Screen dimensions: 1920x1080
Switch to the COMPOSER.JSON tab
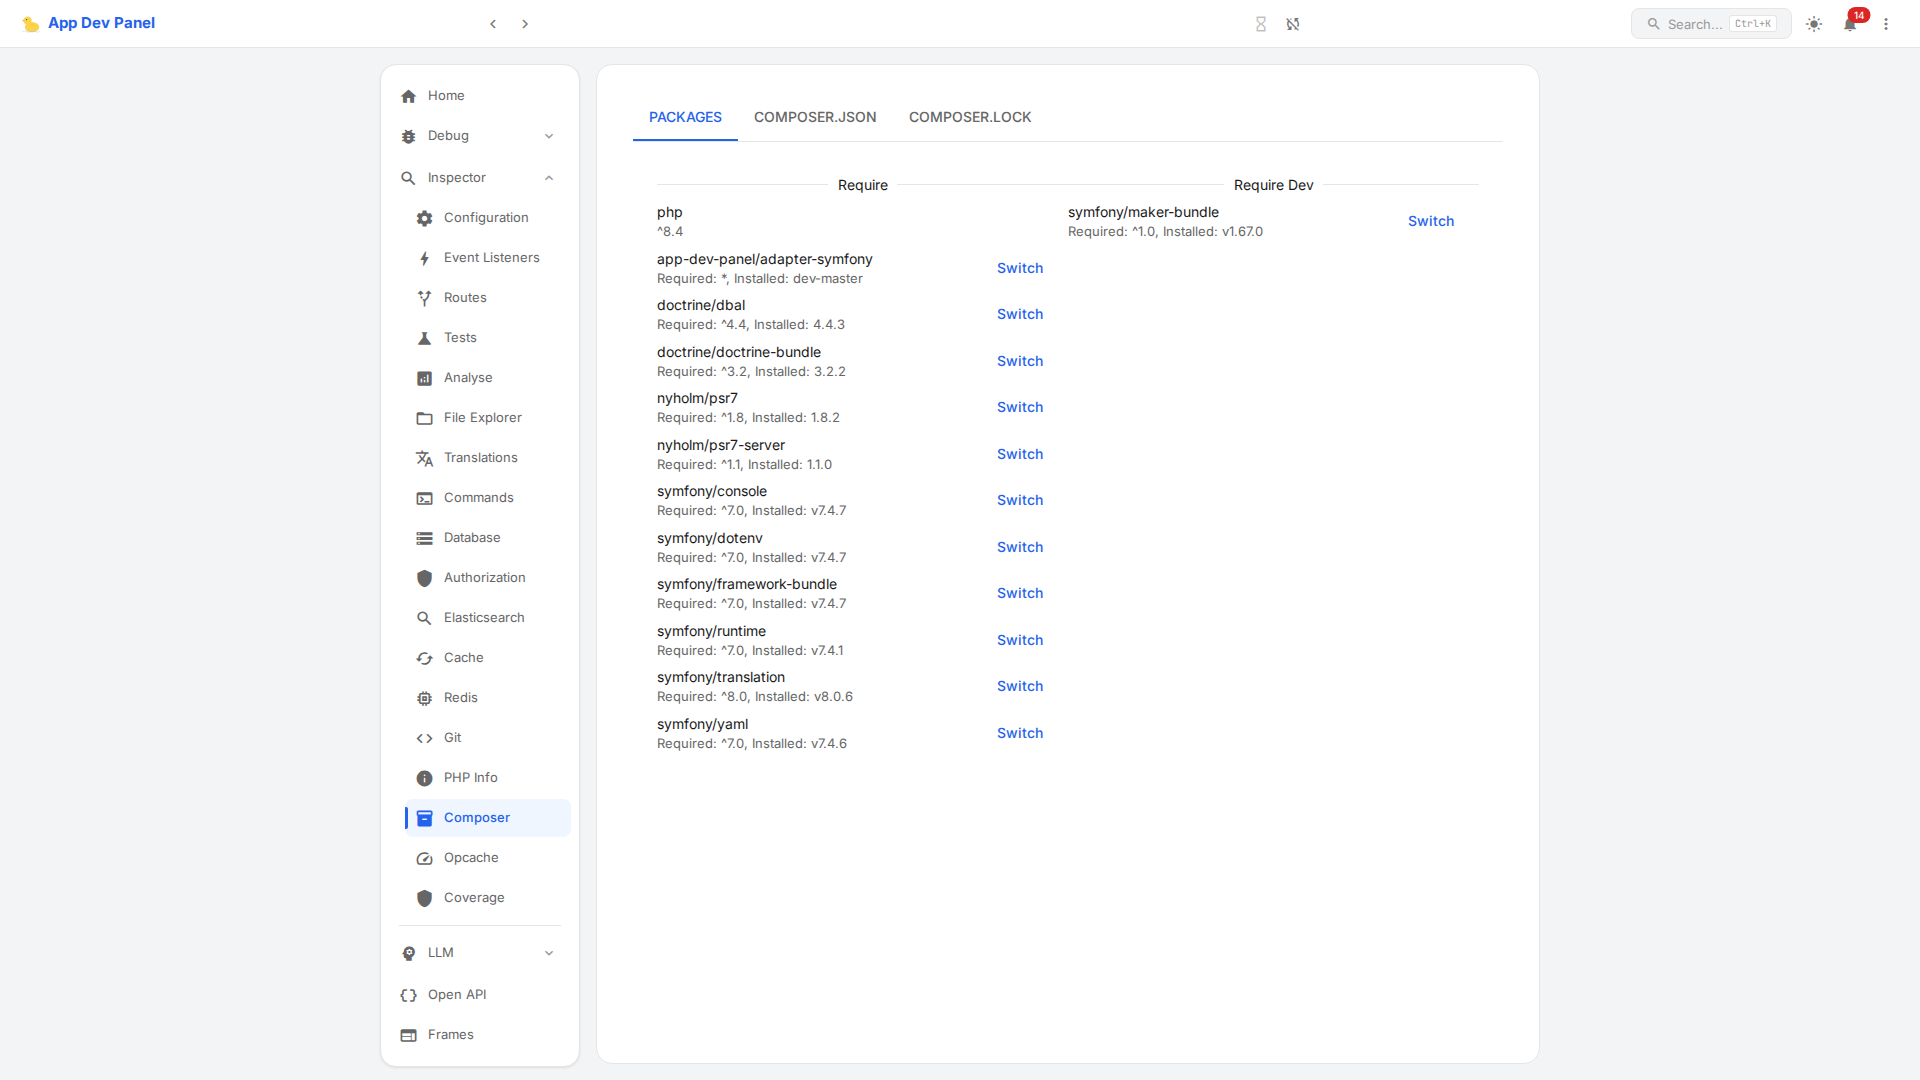click(815, 117)
